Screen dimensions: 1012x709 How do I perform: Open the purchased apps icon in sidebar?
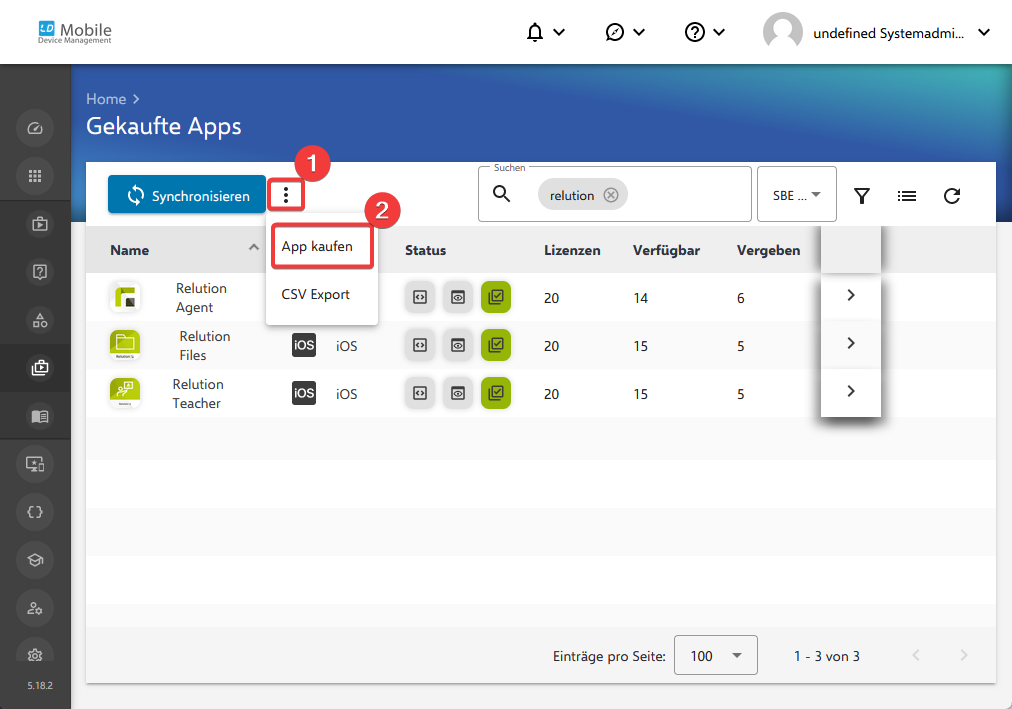click(39, 368)
